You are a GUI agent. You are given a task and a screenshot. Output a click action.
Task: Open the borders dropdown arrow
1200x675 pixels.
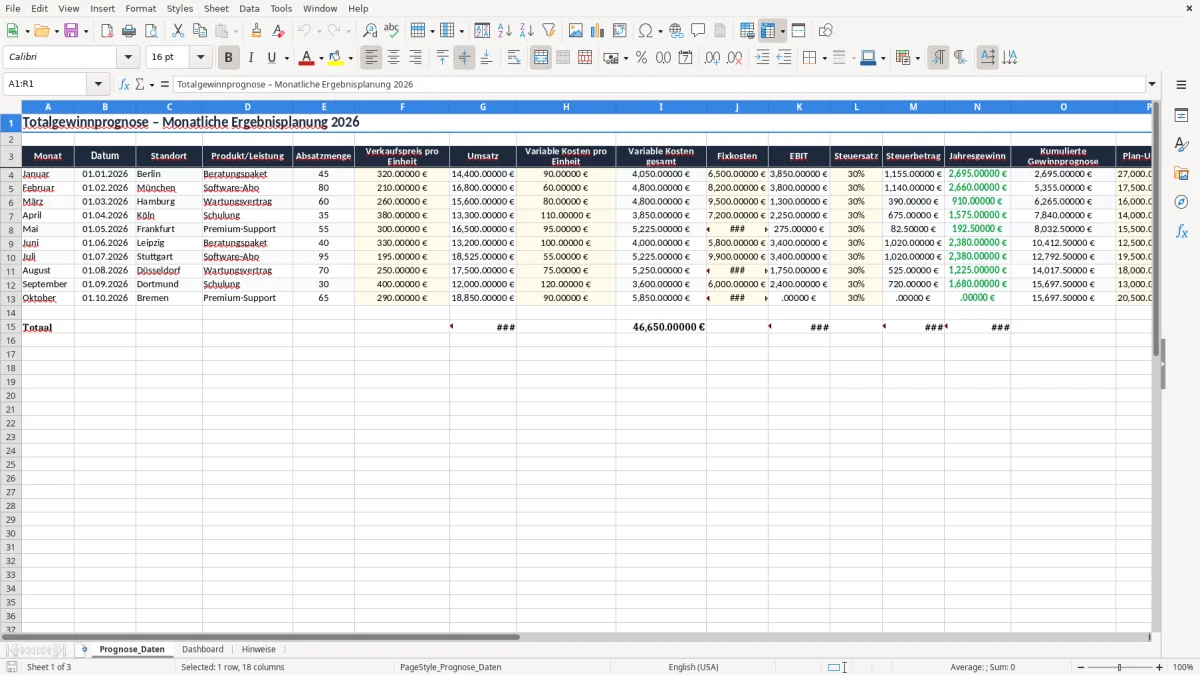pos(823,58)
